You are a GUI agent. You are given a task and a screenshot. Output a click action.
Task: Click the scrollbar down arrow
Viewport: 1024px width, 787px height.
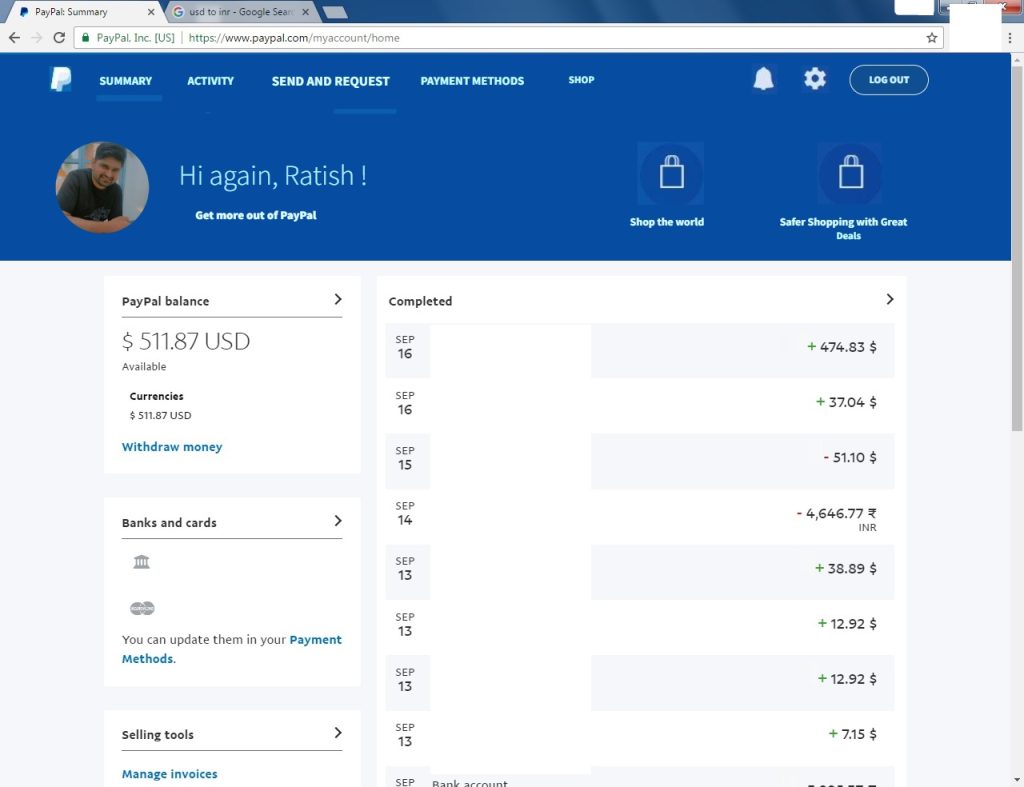1017,780
